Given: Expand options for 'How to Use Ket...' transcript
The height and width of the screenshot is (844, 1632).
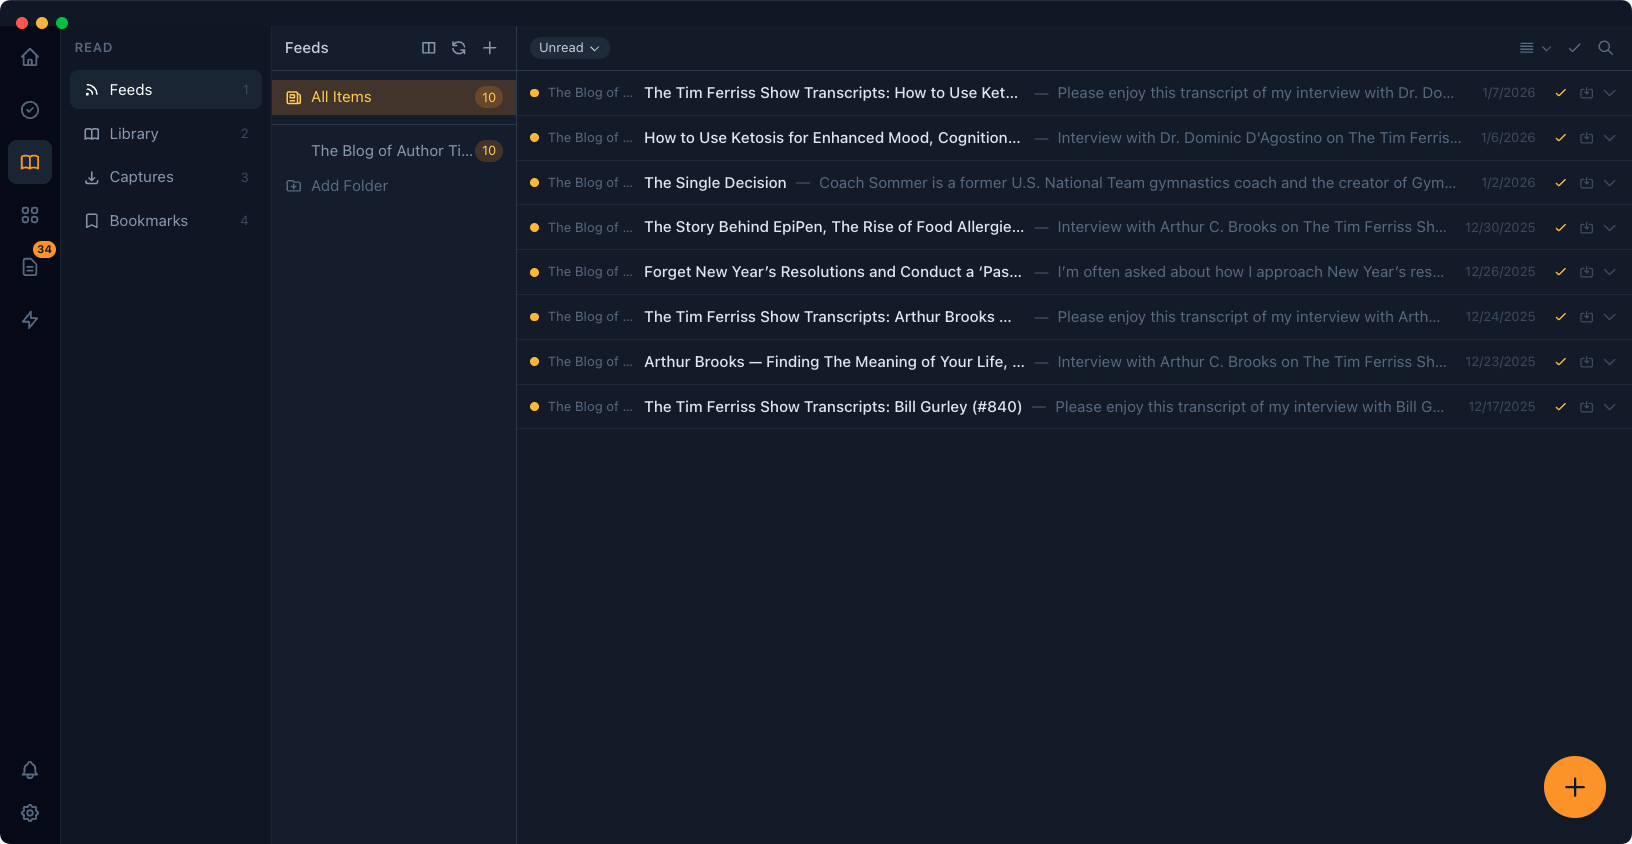Looking at the screenshot, I should coord(1610,93).
